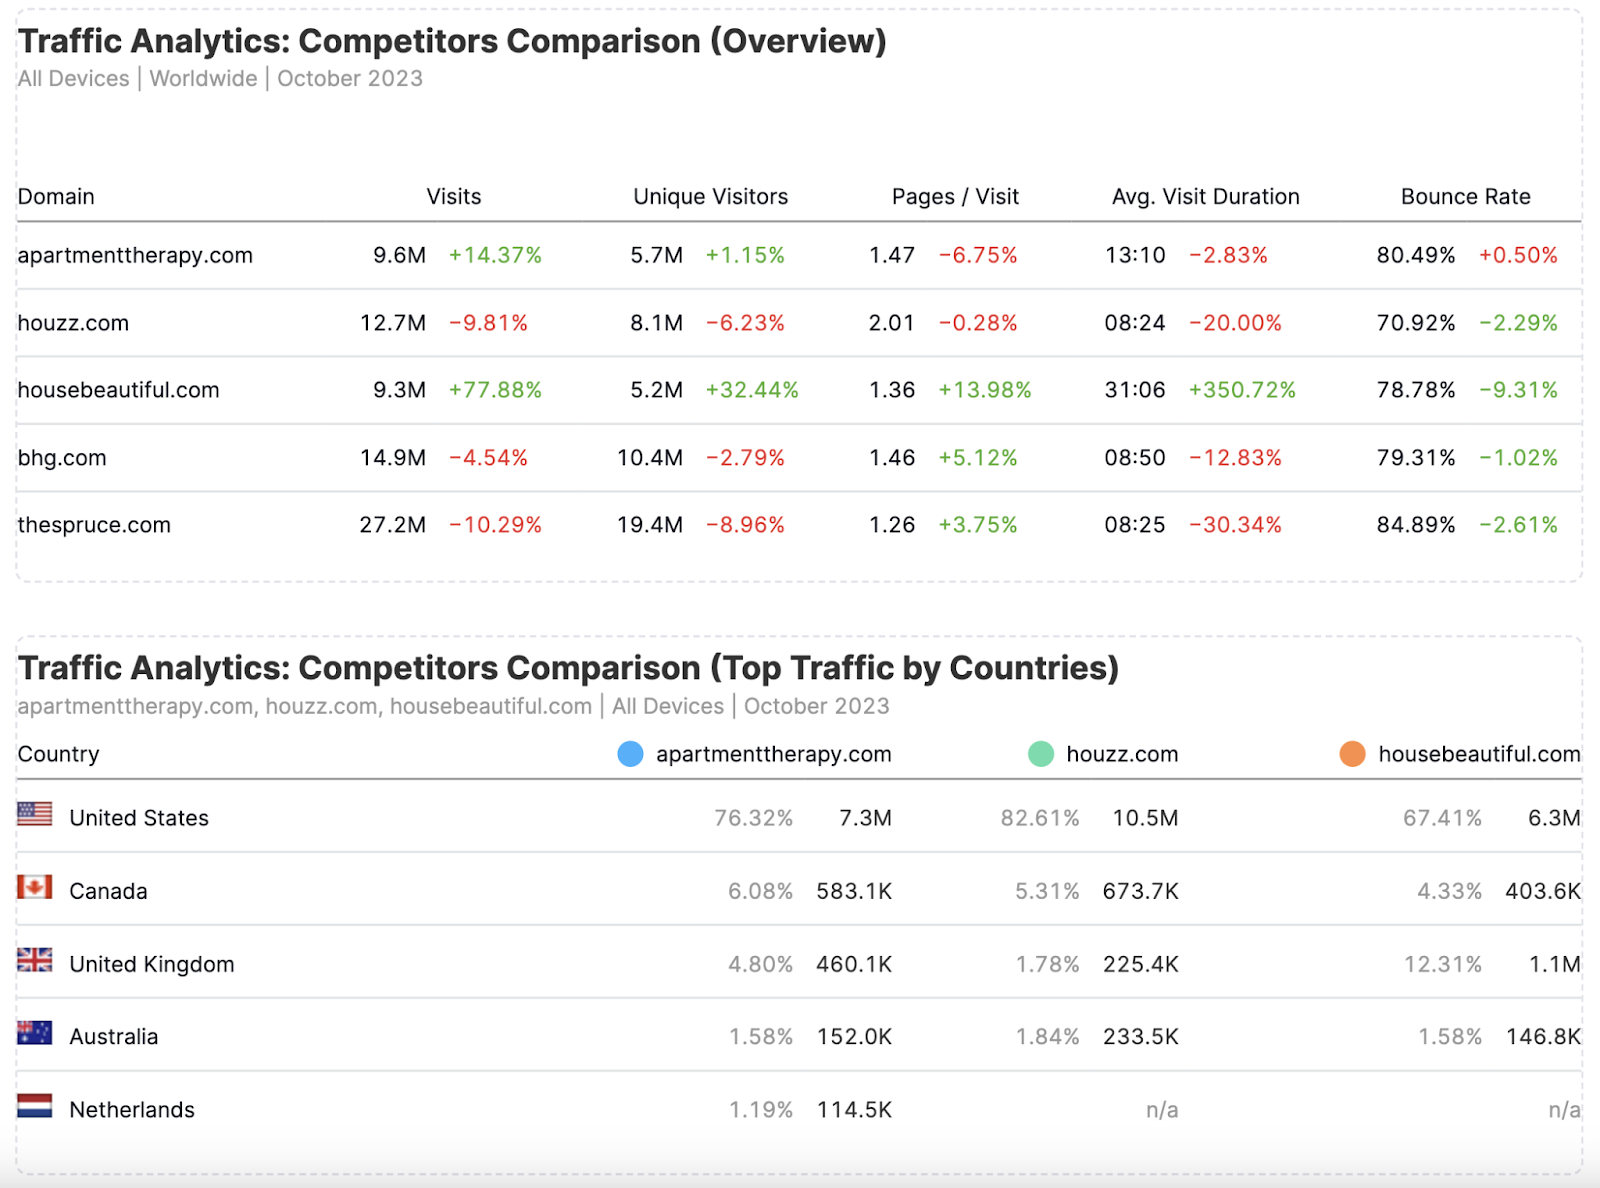This screenshot has width=1600, height=1188.
Task: Open the houzz.com domain in overview
Action: [x=74, y=323]
